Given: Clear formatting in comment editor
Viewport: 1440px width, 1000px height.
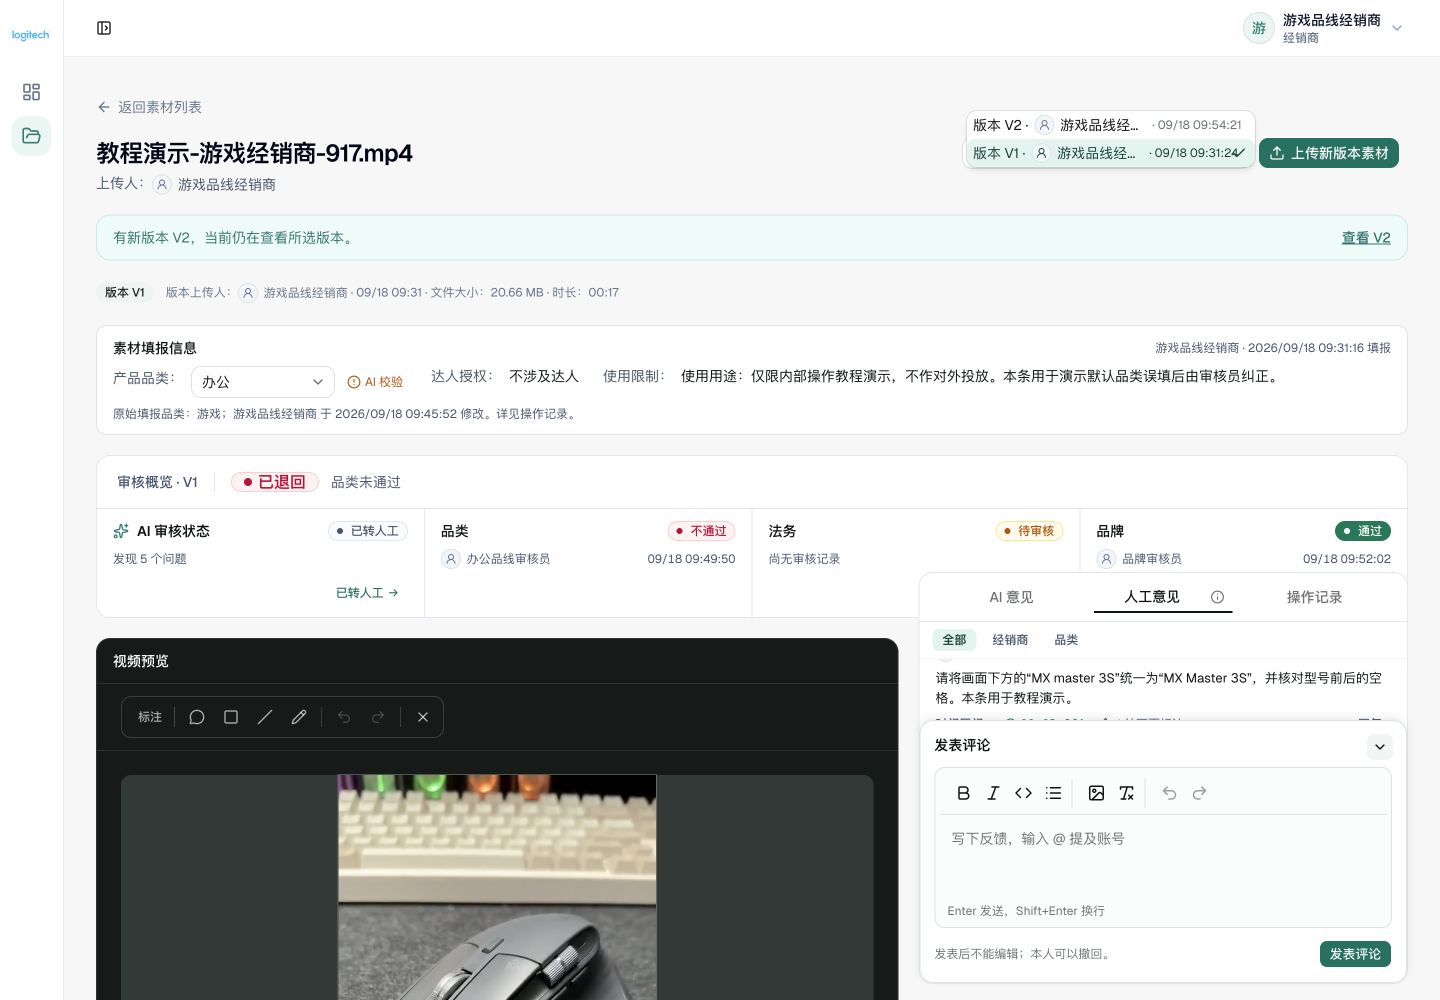Looking at the screenshot, I should coord(1126,793).
